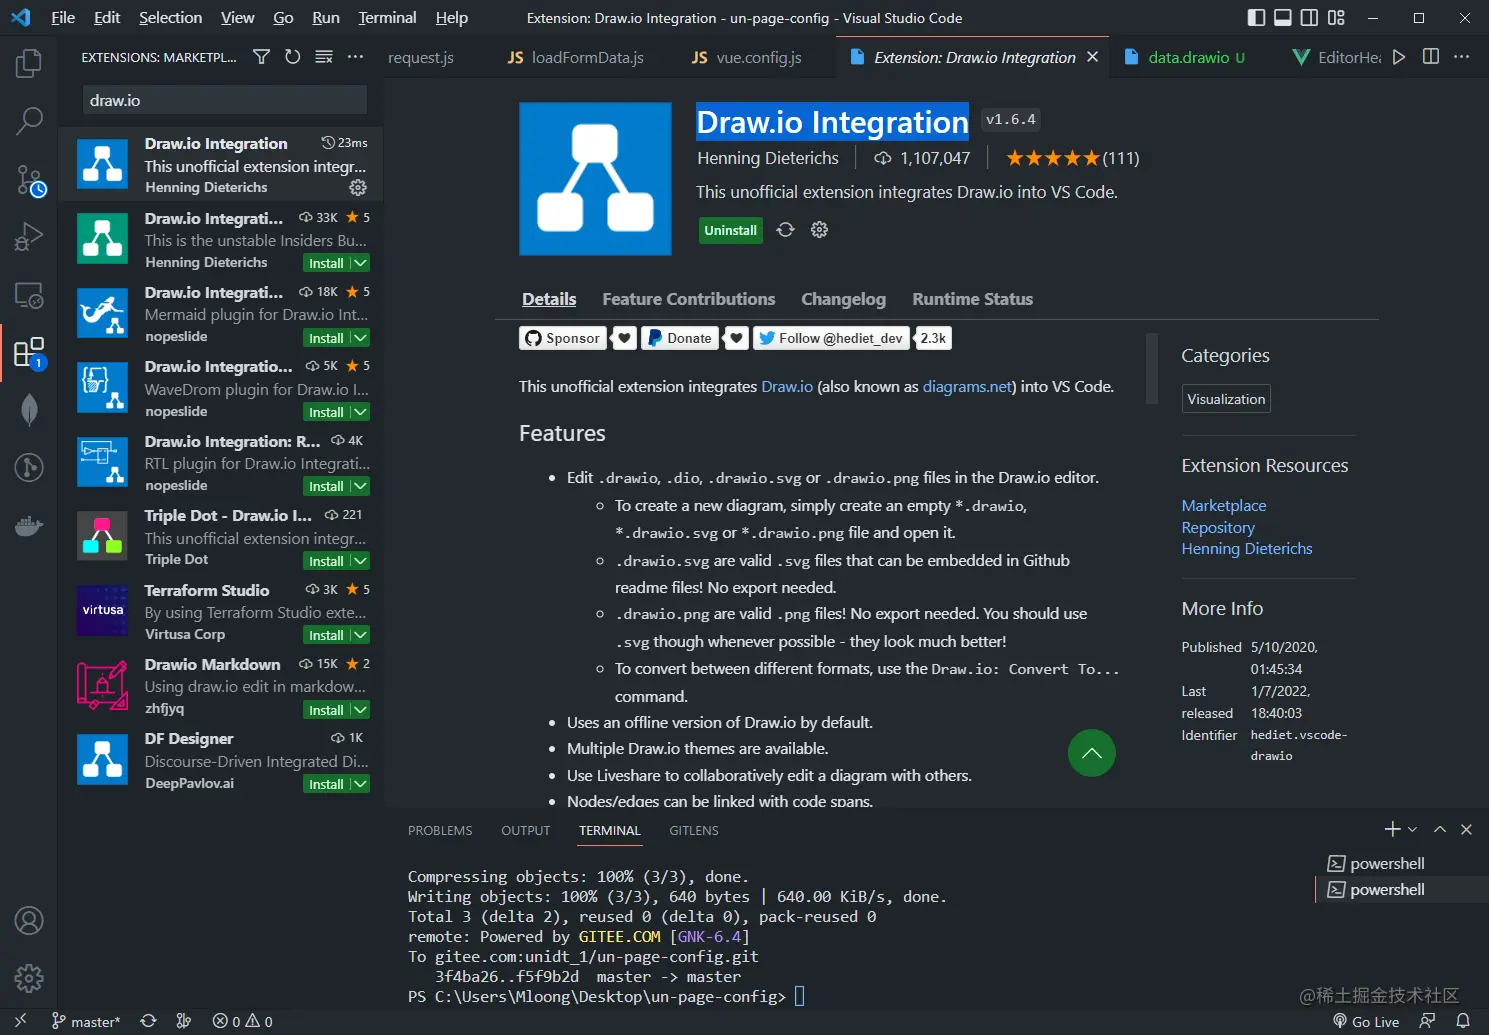Viewport: 1489px width, 1035px height.
Task: Open the Repository resource link
Action: pos(1218,527)
